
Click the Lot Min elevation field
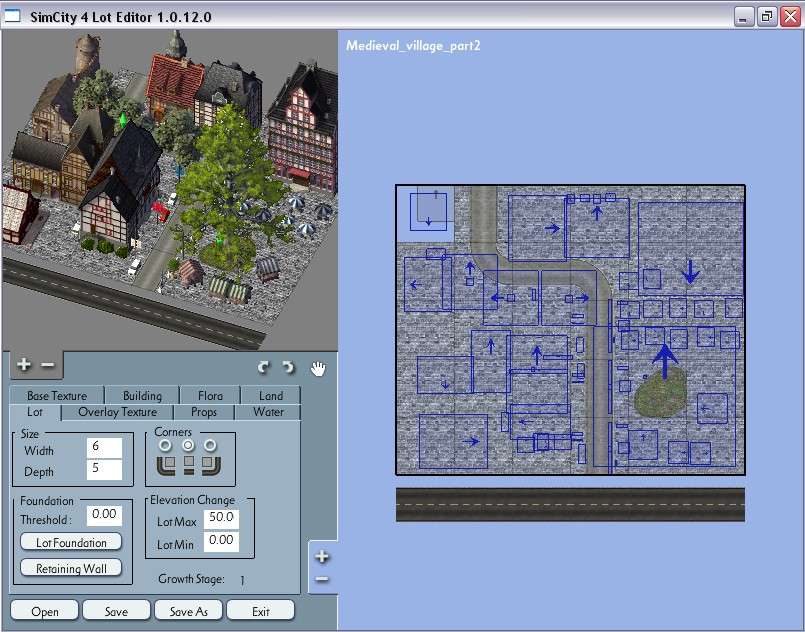221,542
